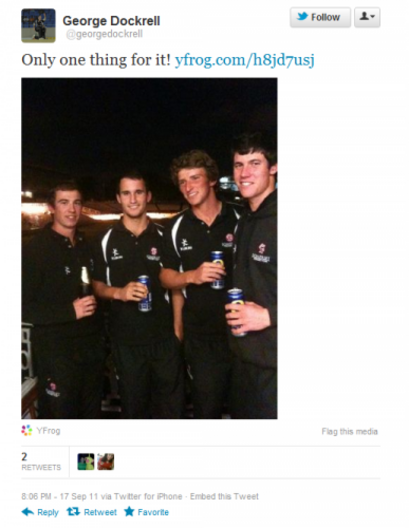Open the second retweeter's red avatar
Screen dimensions: 409x528
click(106, 462)
